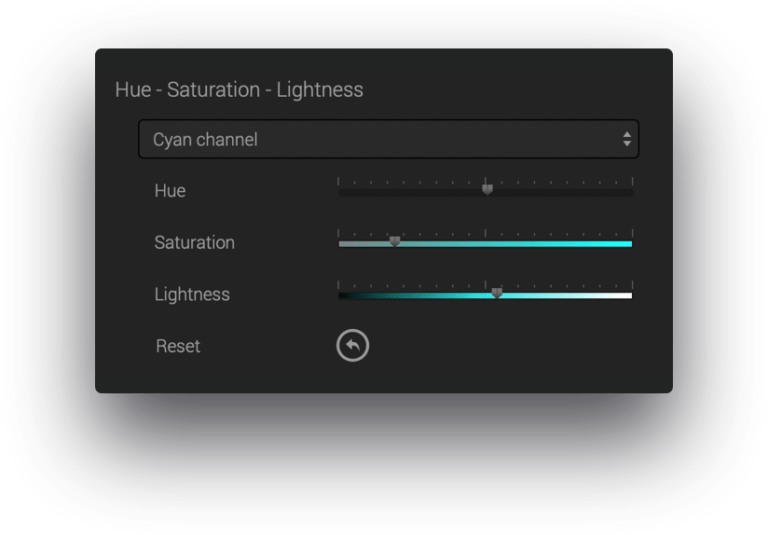This screenshot has height=535, width=768.
Task: Click the far left end of Hue slider
Action: (x=340, y=191)
